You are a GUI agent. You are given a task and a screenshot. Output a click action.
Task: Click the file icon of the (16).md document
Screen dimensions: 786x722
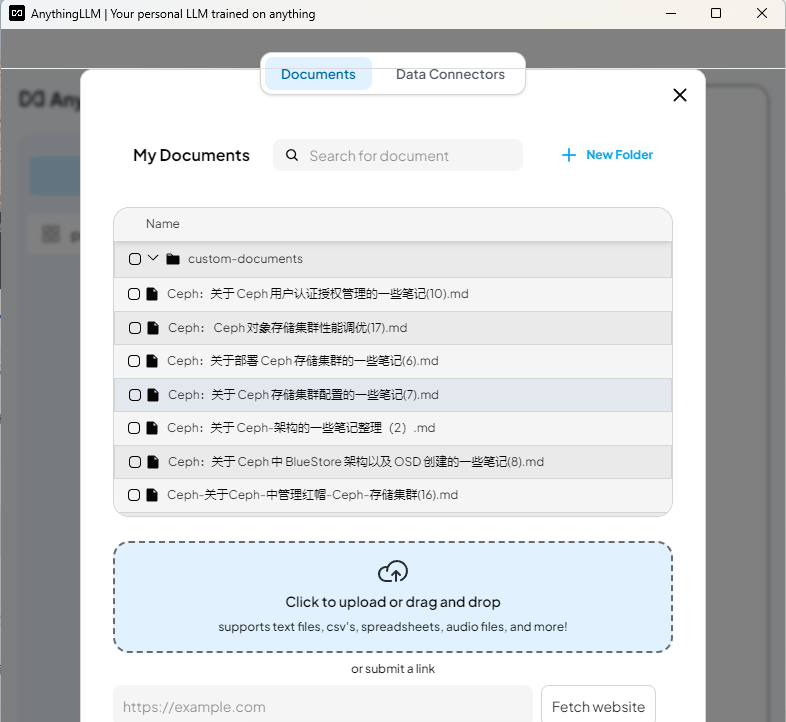click(x=152, y=495)
